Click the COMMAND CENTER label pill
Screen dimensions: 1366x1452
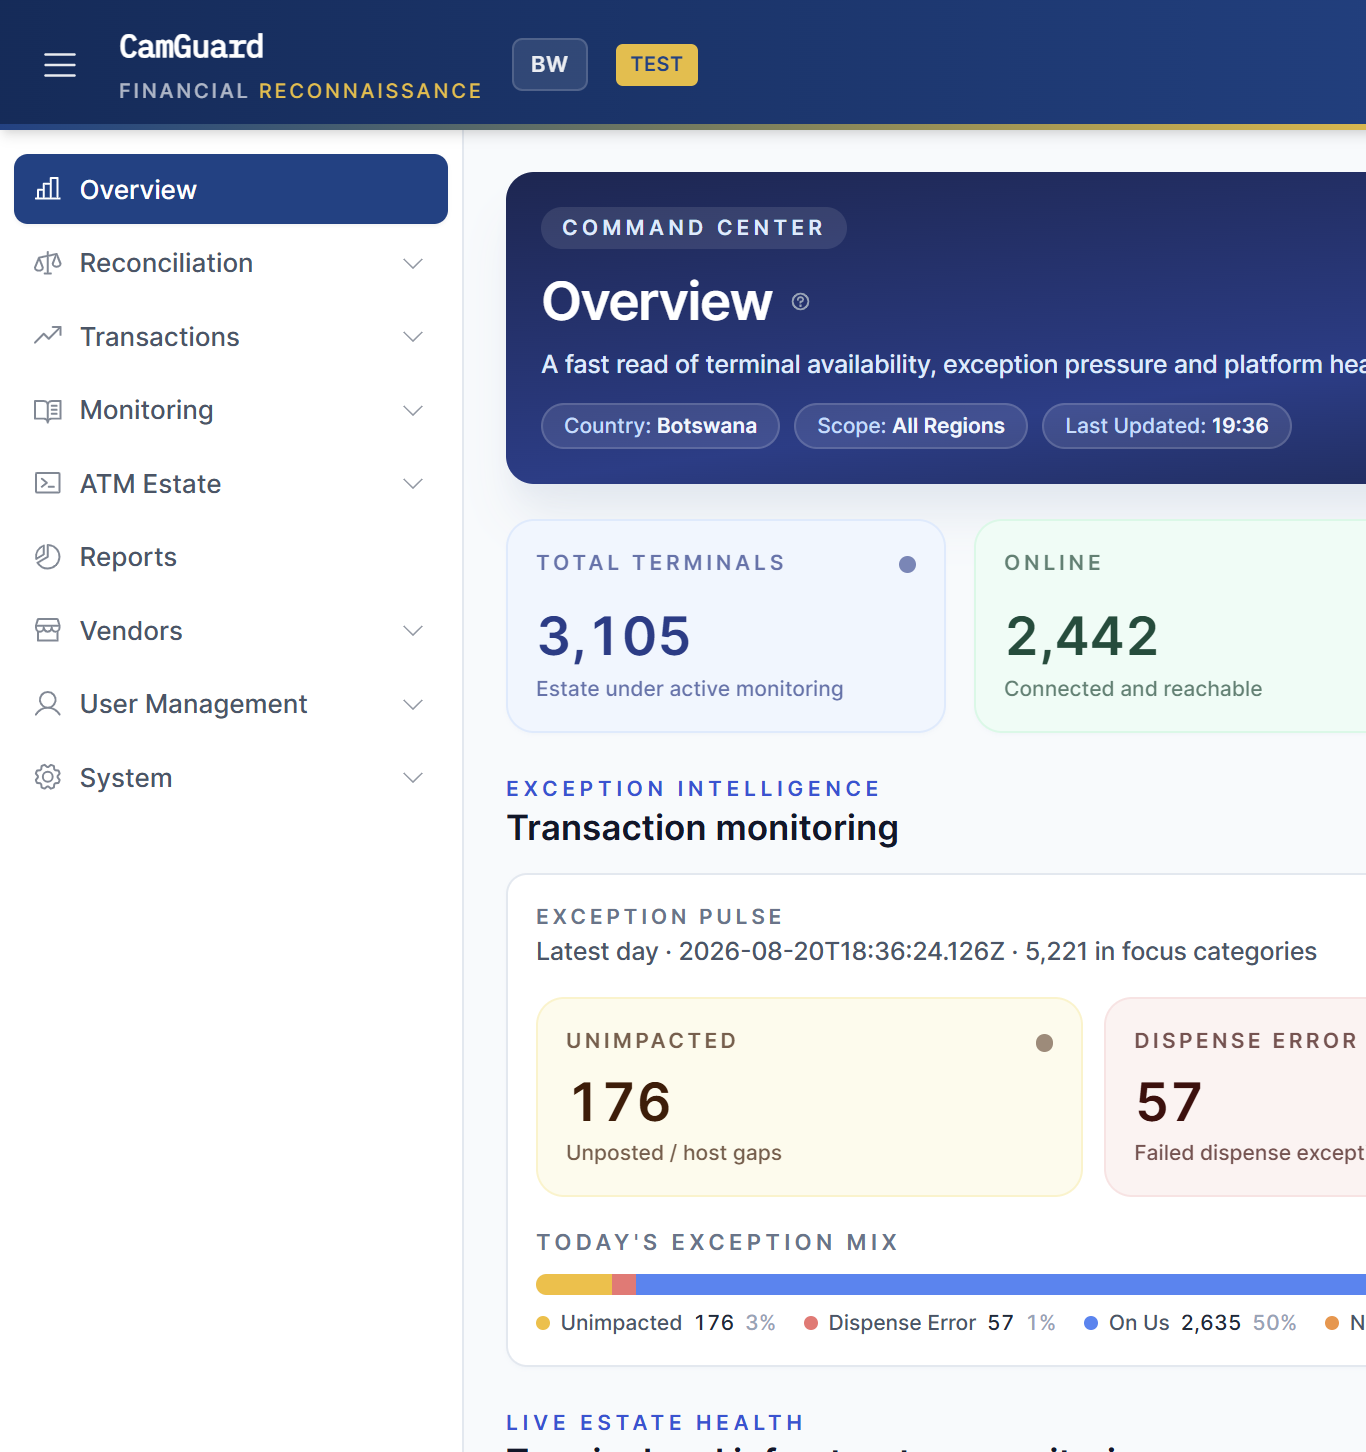pos(694,228)
